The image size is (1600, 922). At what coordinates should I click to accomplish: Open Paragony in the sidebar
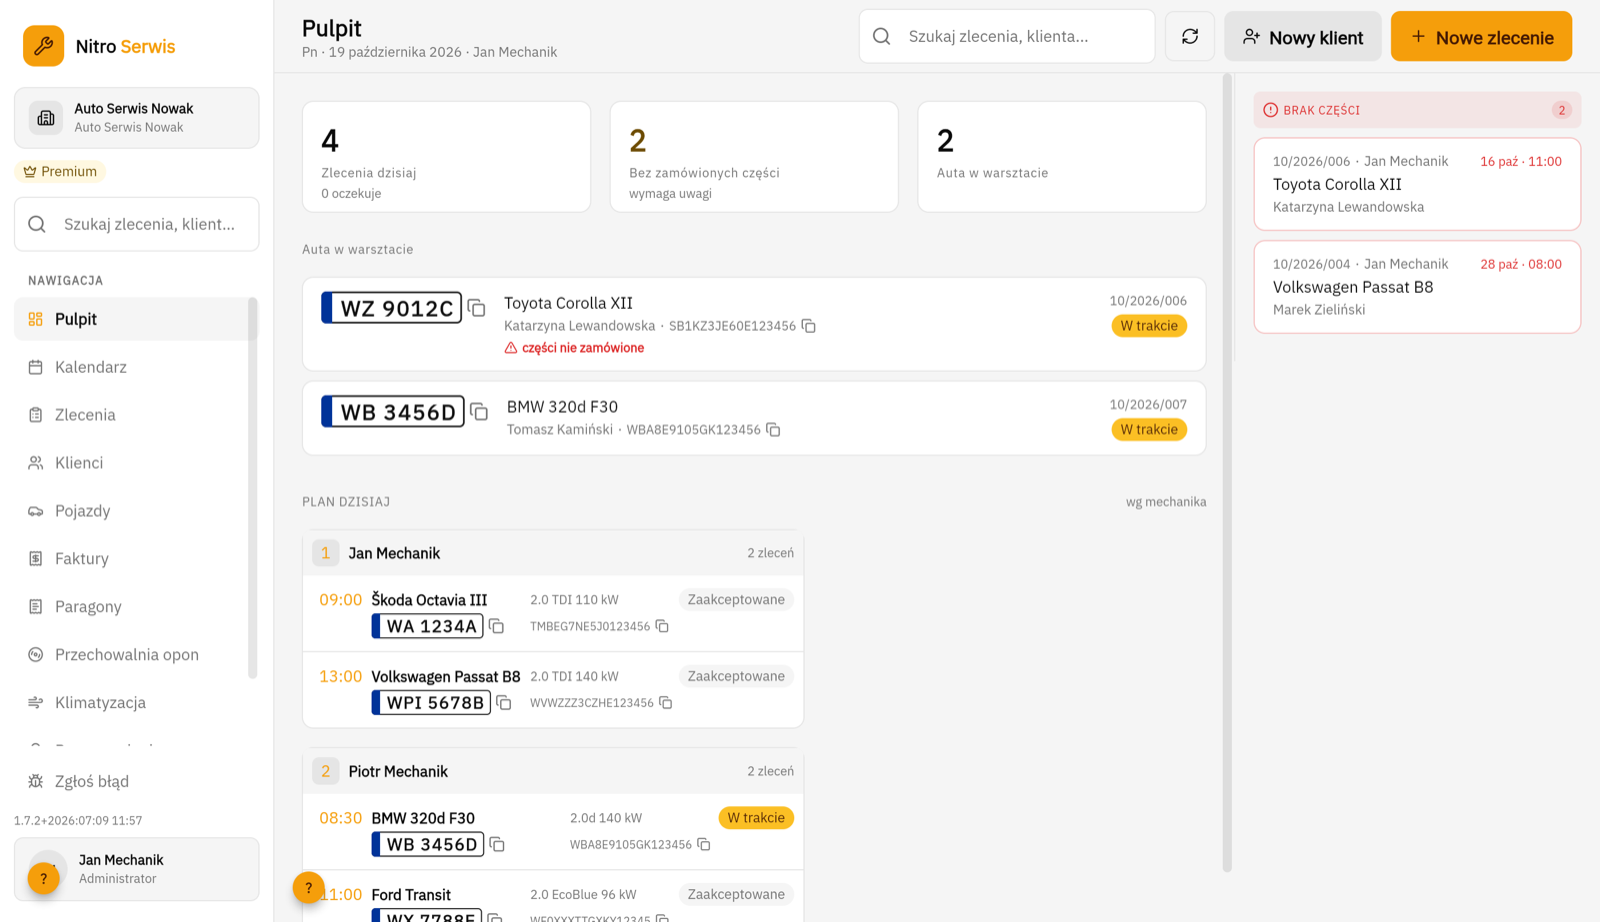(x=131, y=607)
